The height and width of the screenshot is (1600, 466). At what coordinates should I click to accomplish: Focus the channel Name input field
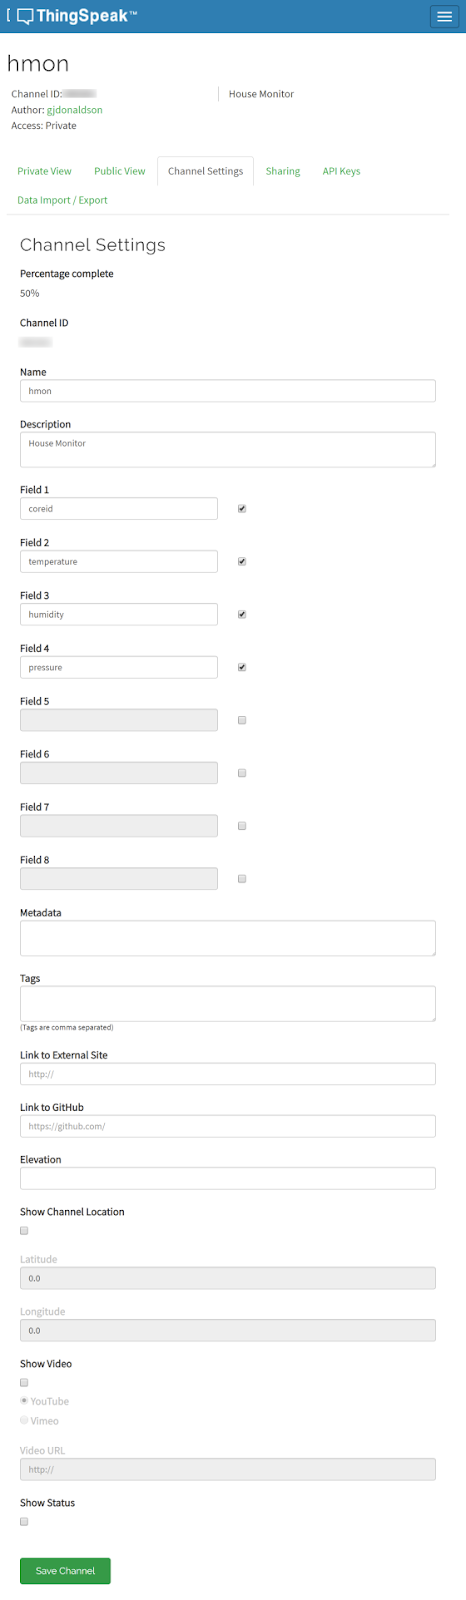click(228, 391)
